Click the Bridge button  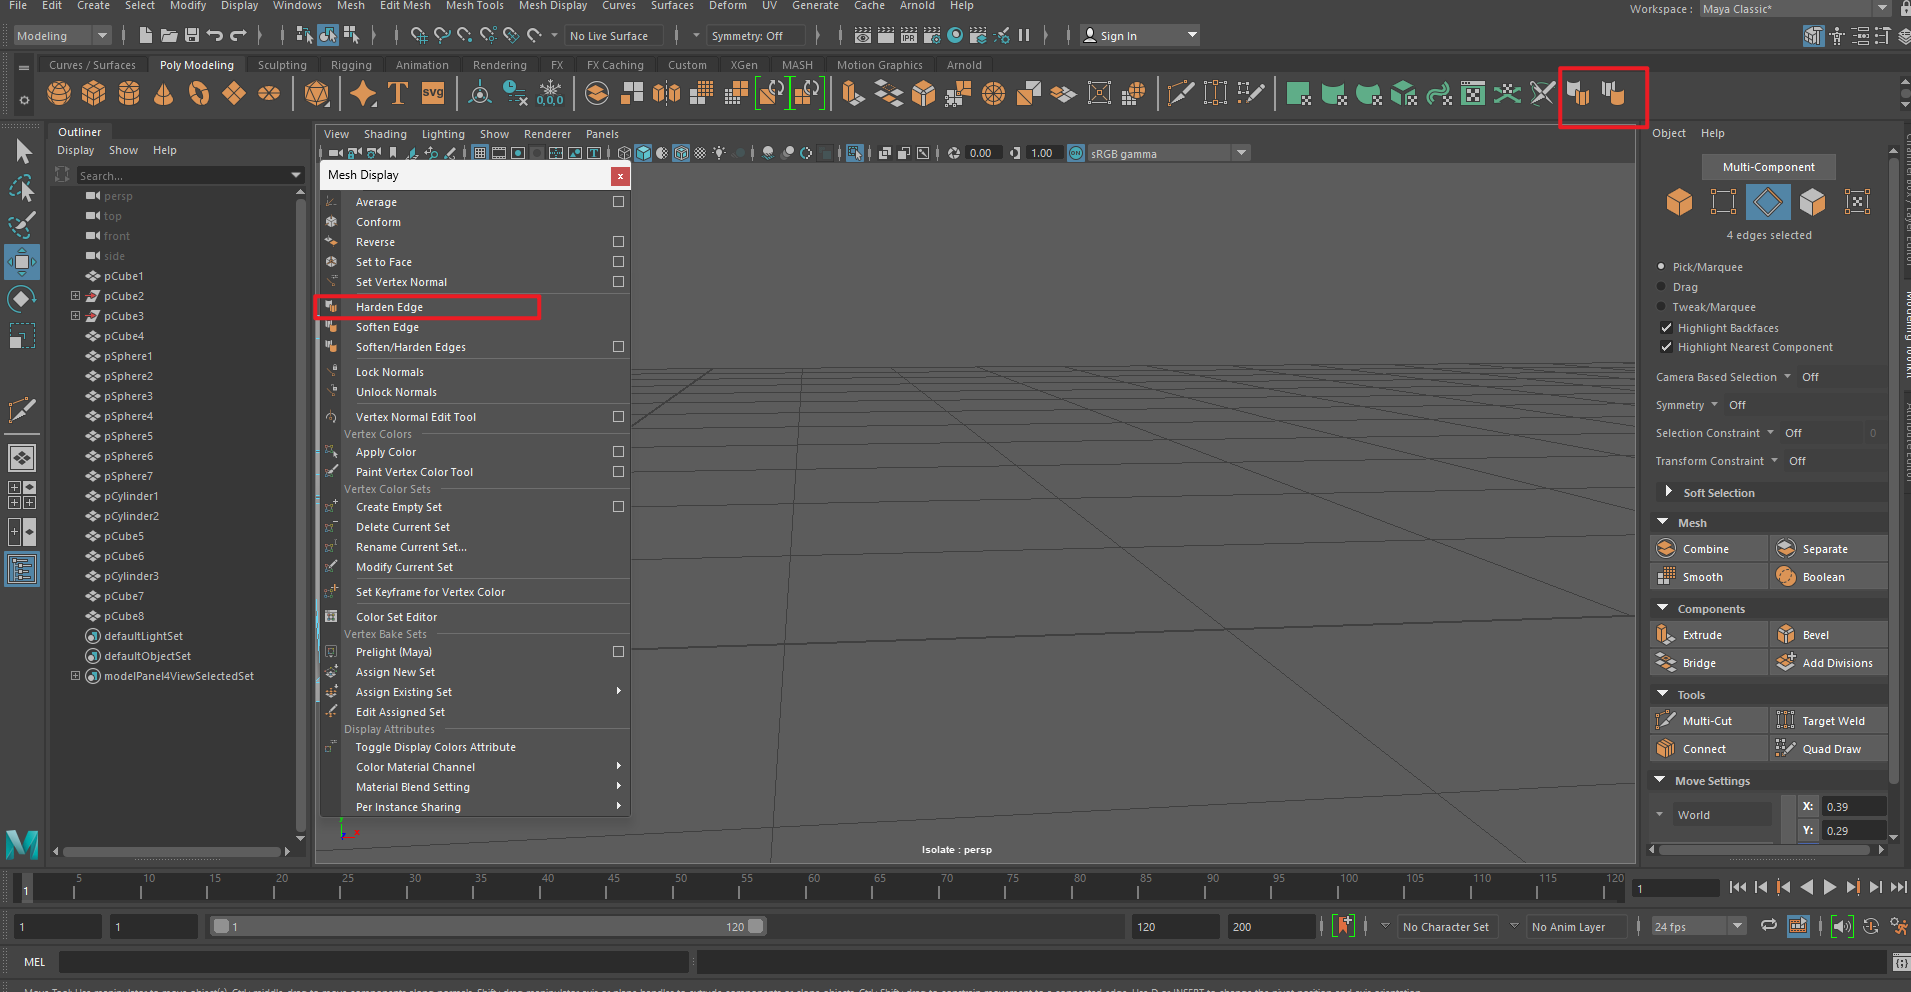[1709, 663]
